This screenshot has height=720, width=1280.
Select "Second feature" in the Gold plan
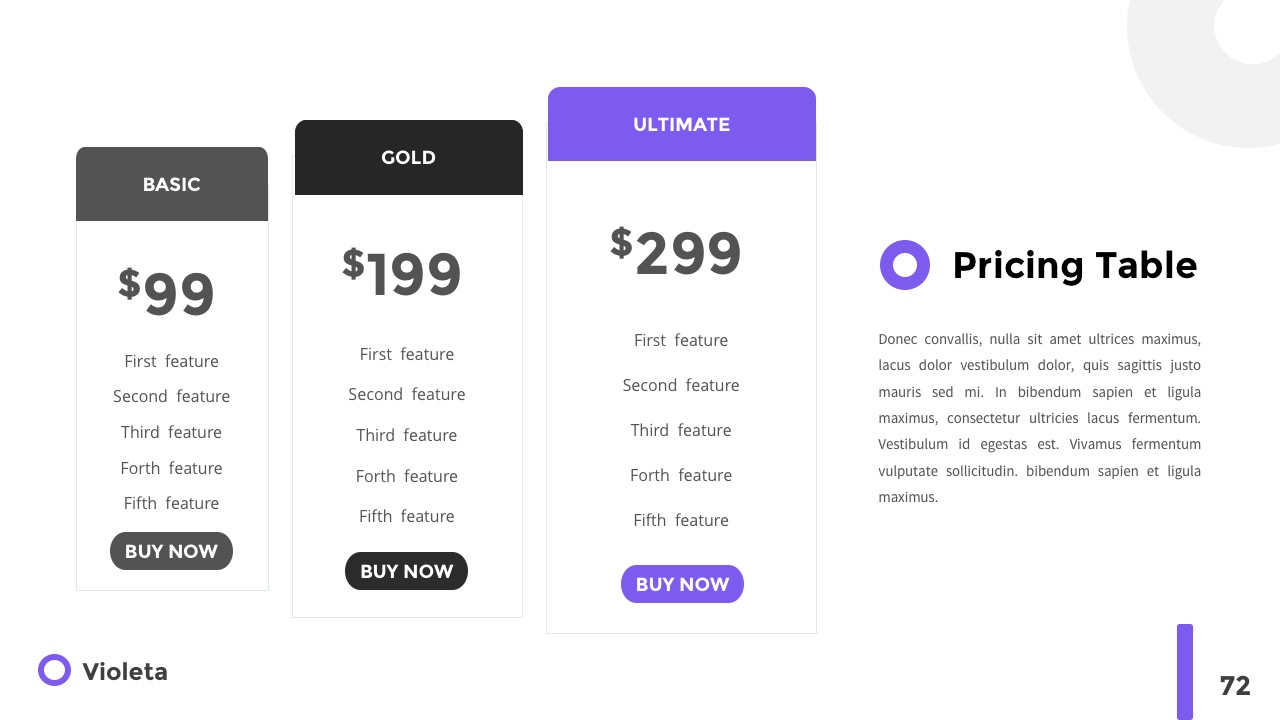407,394
